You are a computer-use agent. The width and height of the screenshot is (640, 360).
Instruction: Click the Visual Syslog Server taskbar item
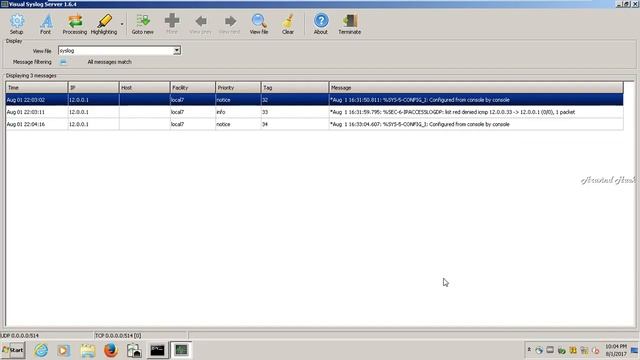(181, 350)
